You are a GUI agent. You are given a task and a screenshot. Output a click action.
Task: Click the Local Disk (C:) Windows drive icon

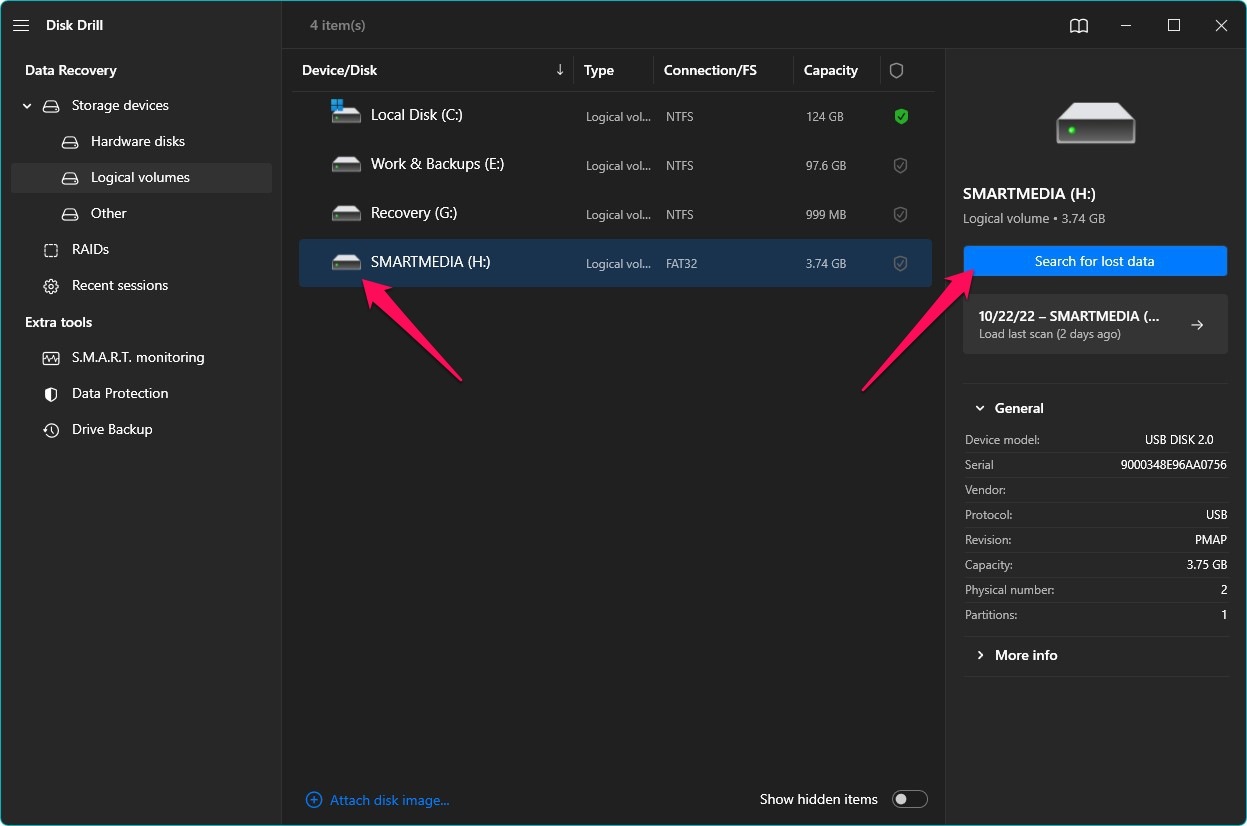click(x=346, y=111)
